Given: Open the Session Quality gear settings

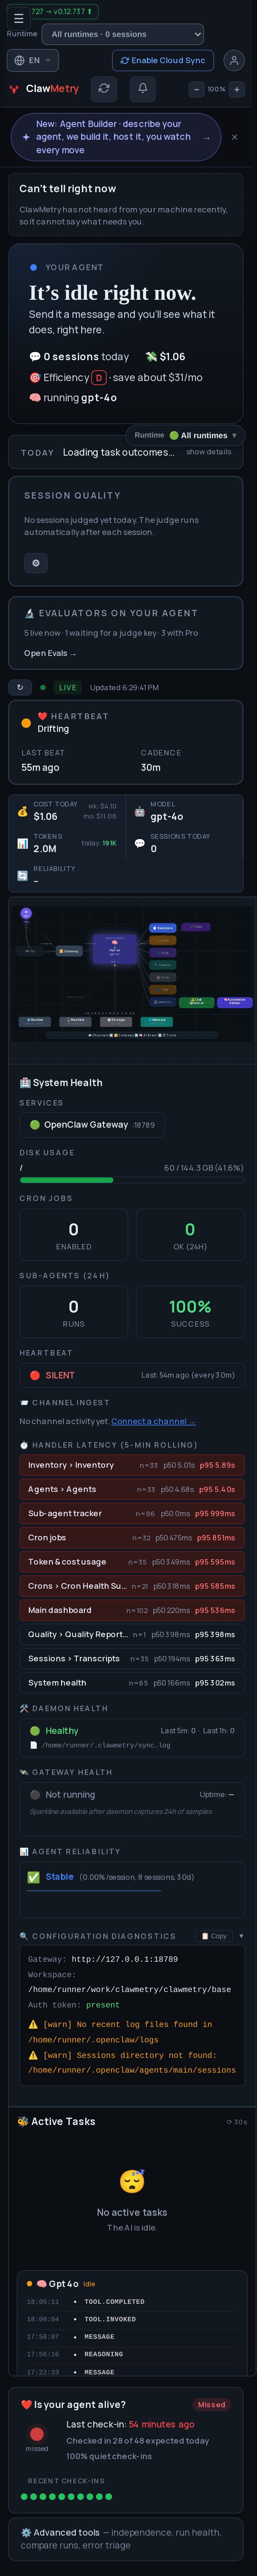Looking at the screenshot, I should coord(36,563).
